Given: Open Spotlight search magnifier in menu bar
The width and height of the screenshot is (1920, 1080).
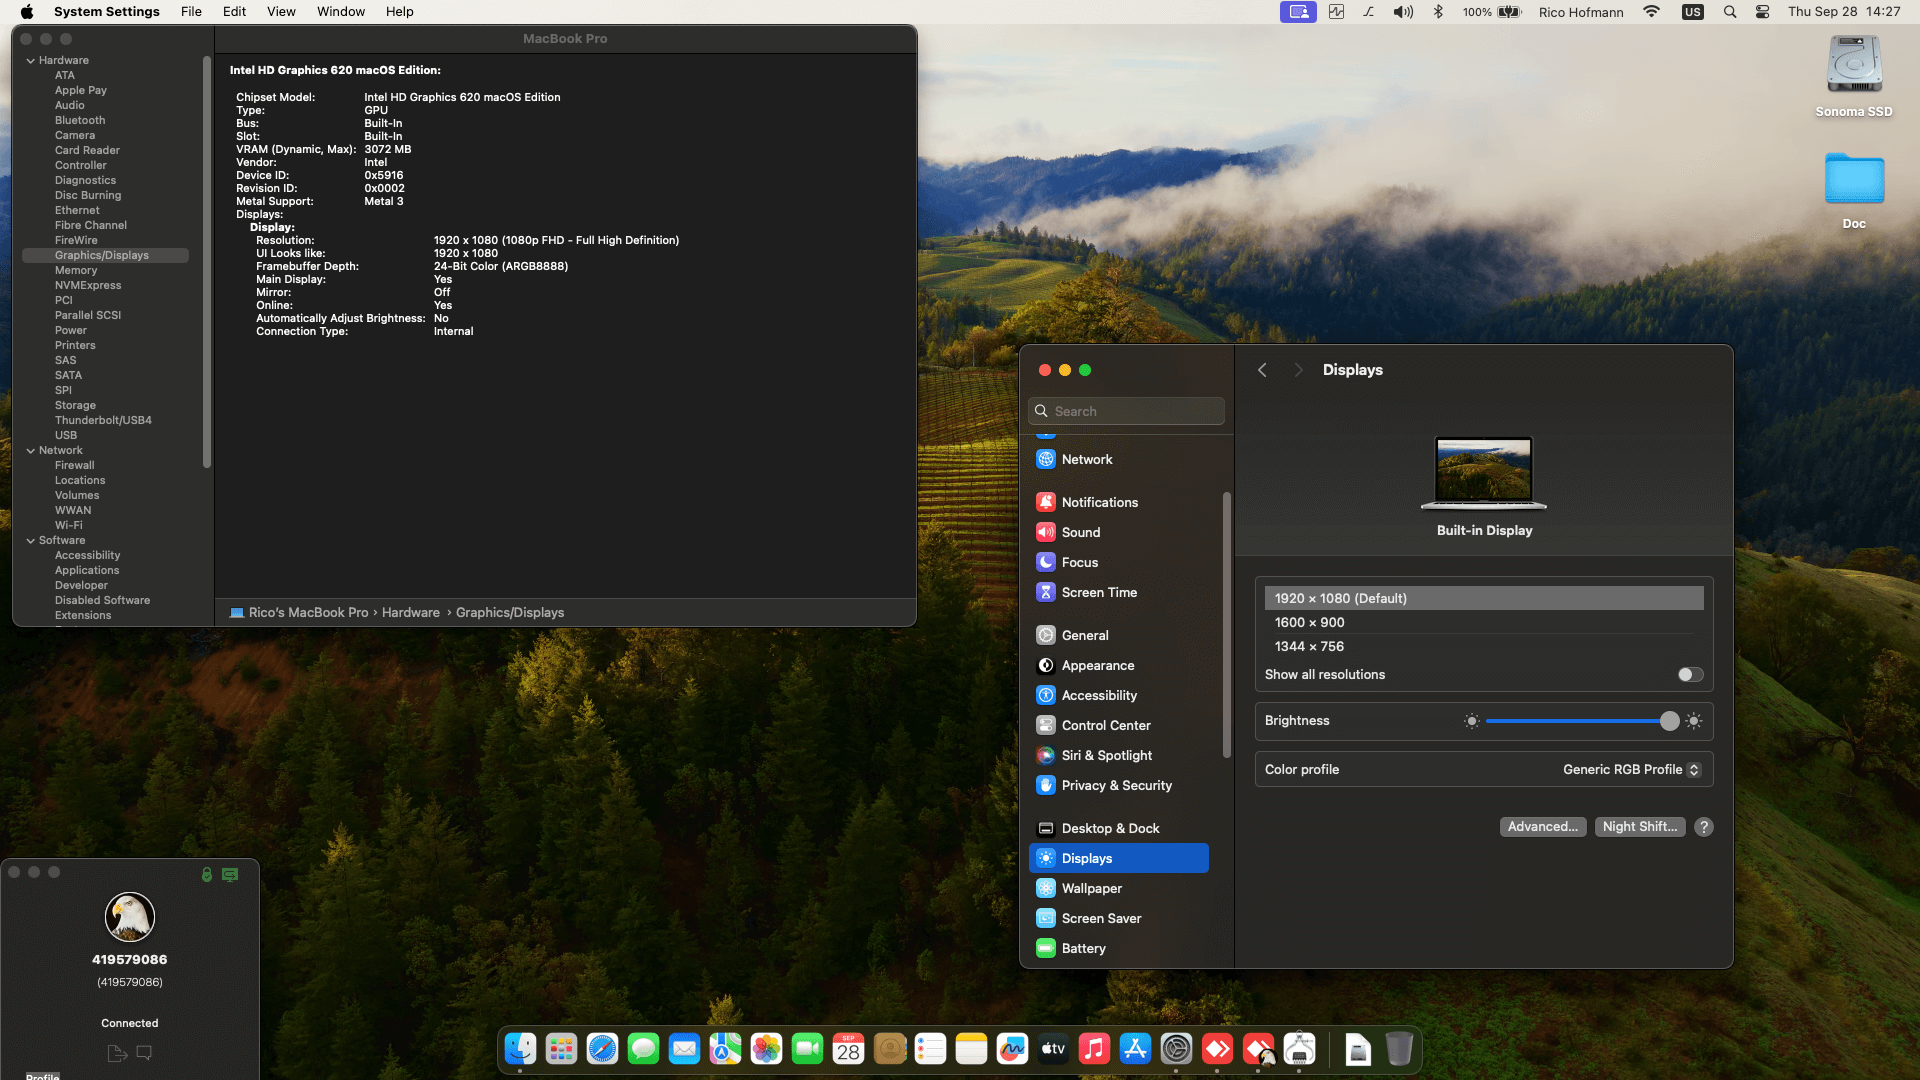Looking at the screenshot, I should pyautogui.click(x=1729, y=12).
